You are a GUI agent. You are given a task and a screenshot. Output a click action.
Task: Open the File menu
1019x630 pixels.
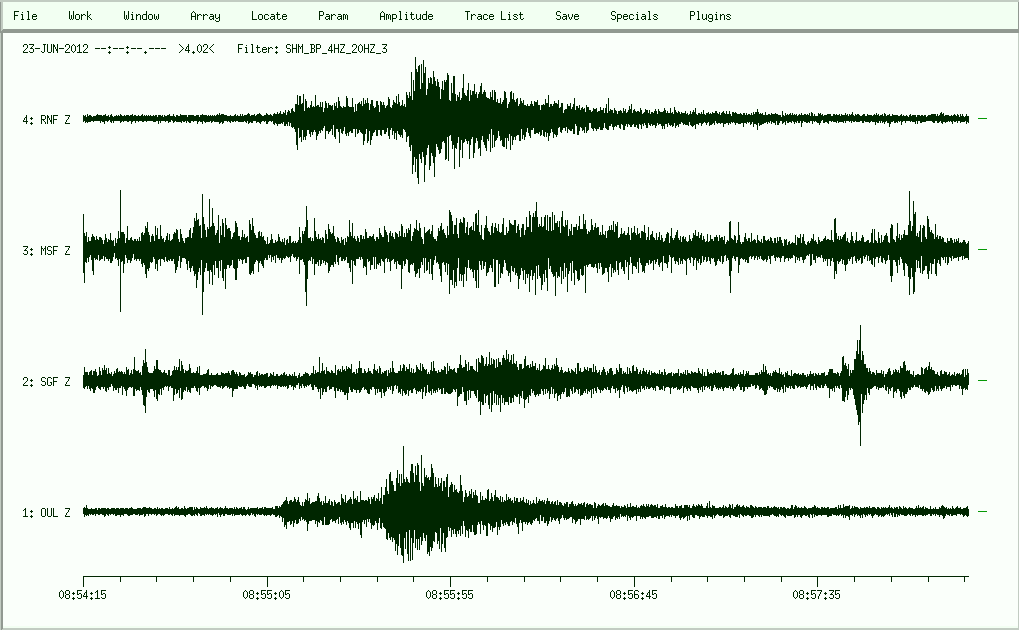point(25,16)
